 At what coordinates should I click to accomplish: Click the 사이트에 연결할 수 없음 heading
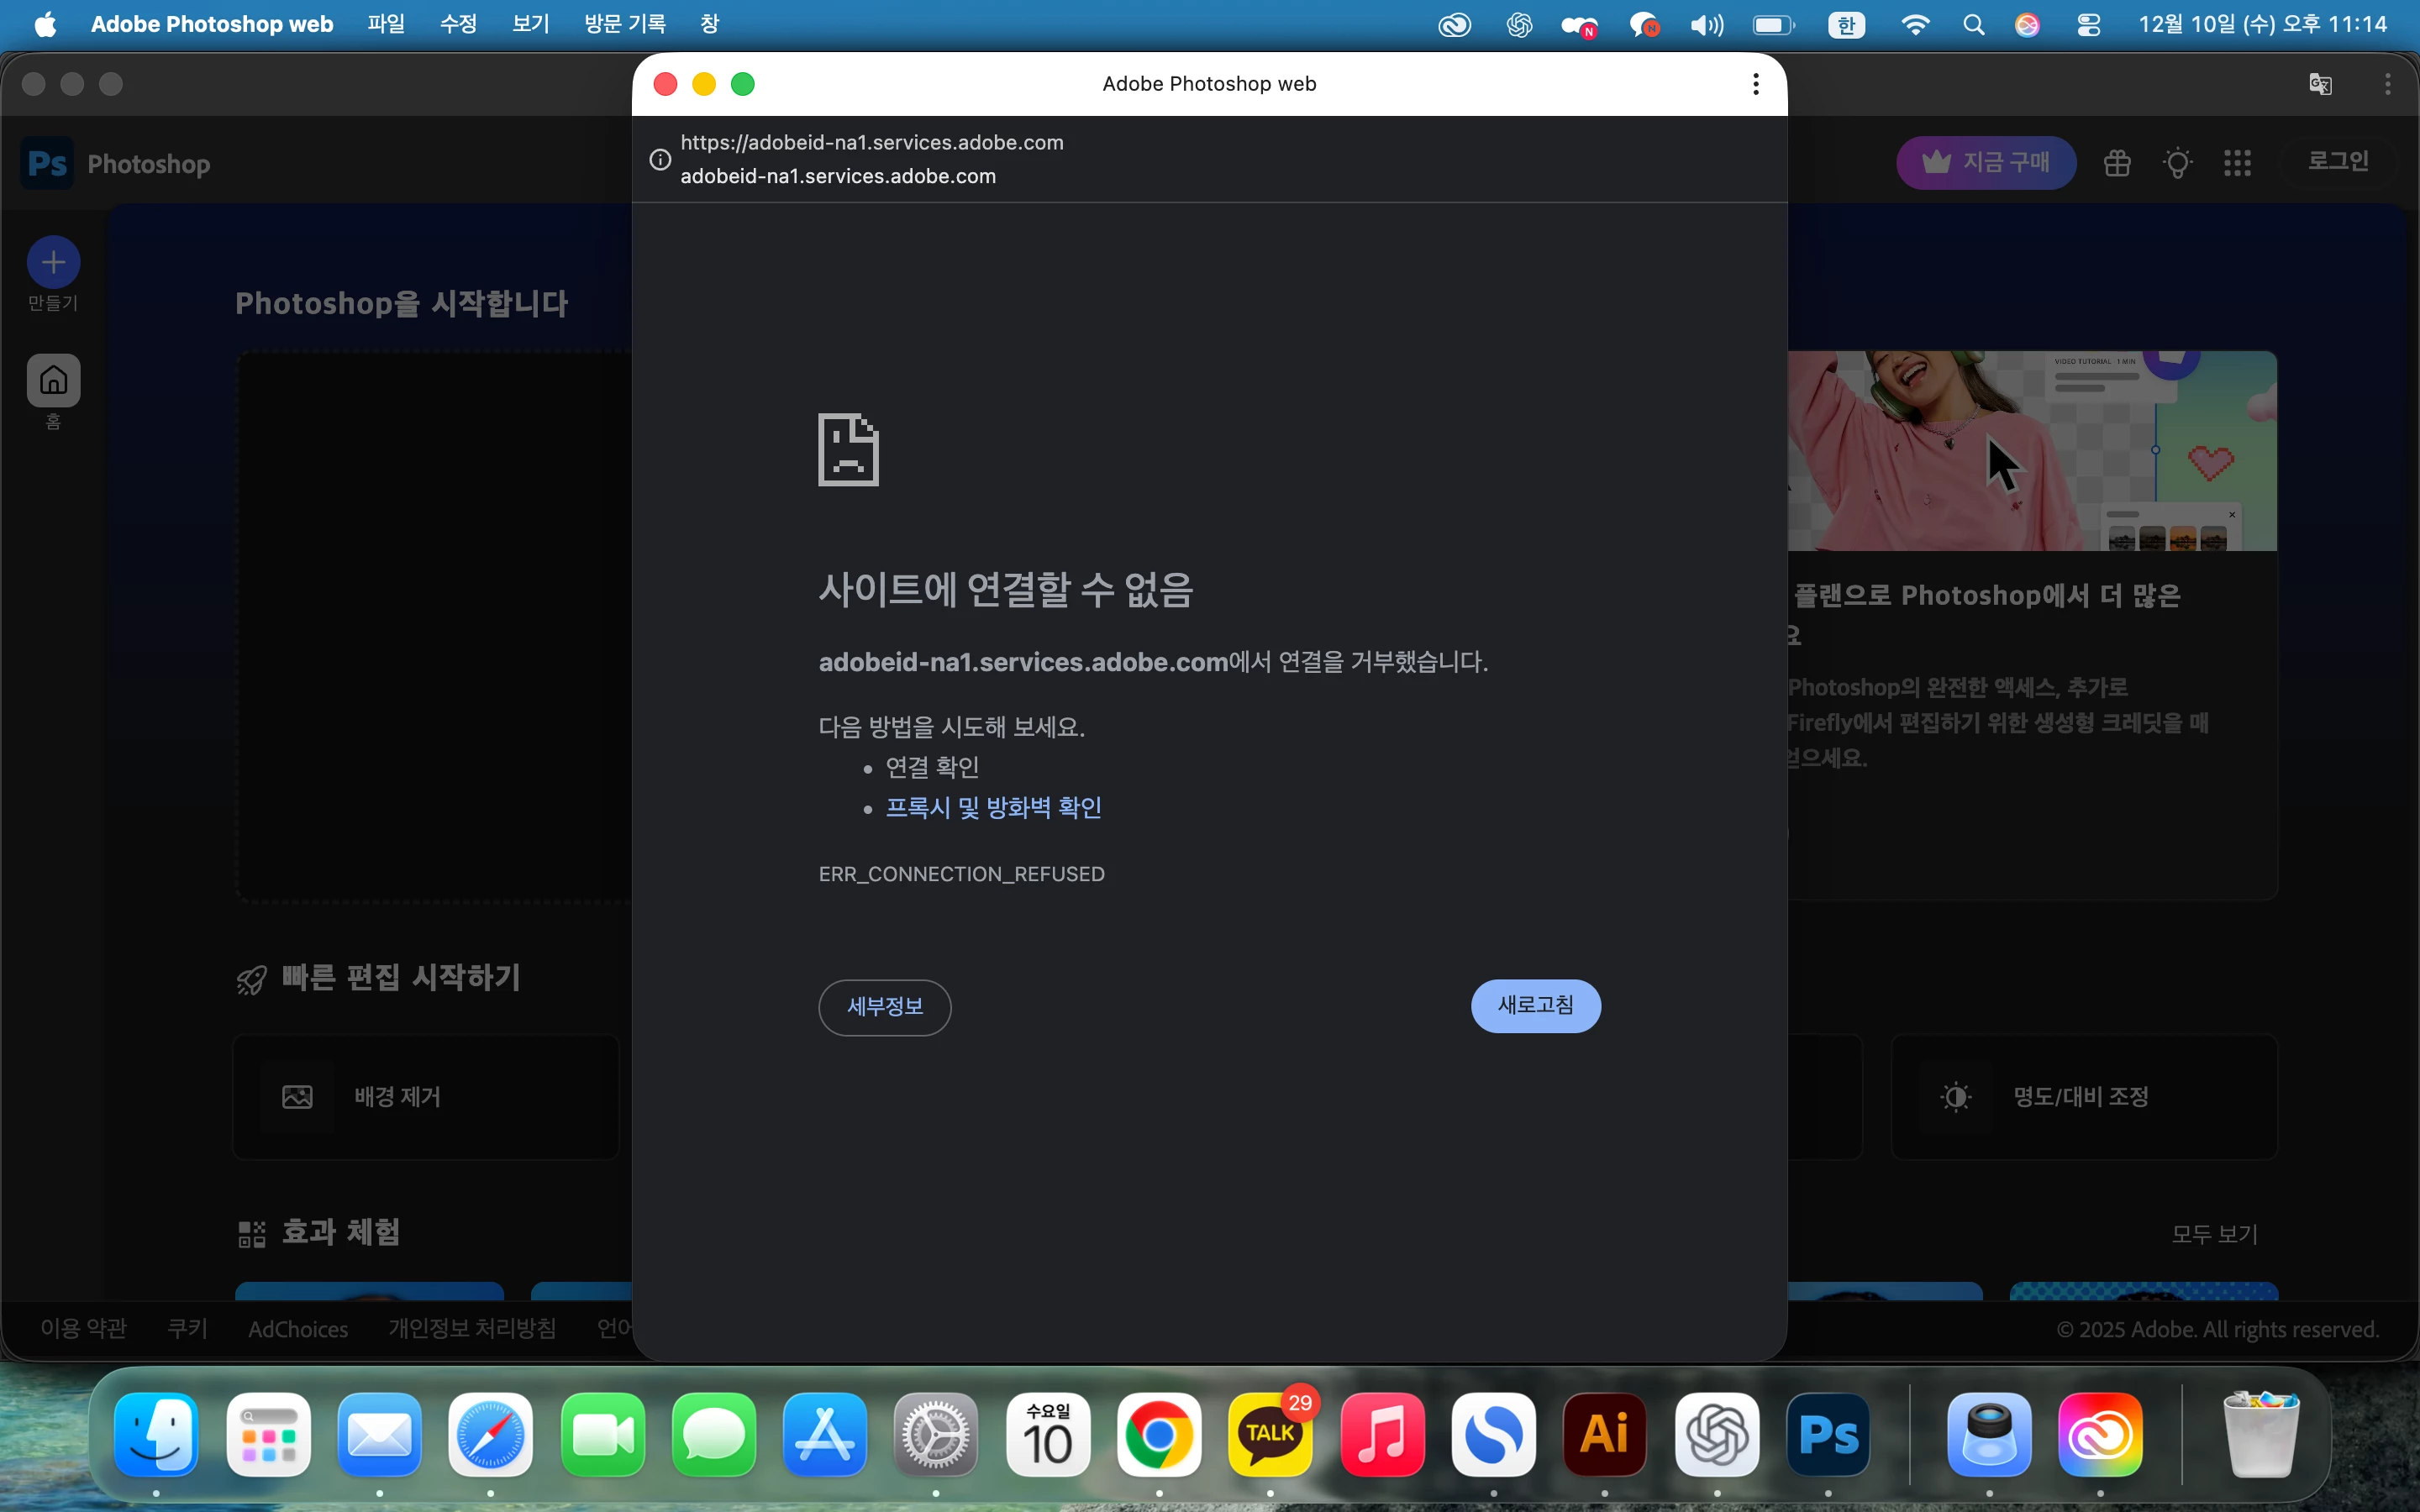(x=1006, y=590)
